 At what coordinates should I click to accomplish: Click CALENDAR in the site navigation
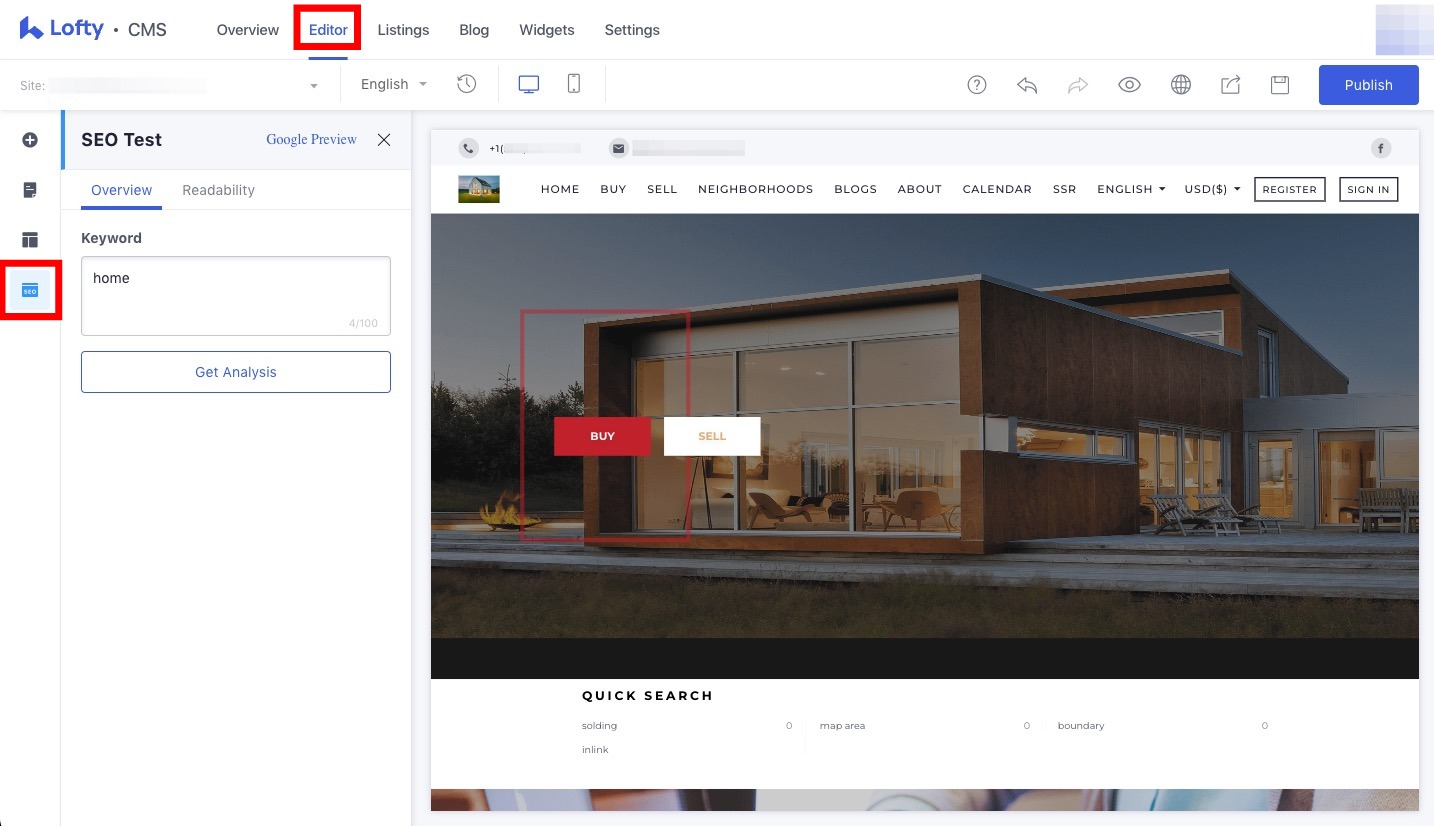(997, 189)
